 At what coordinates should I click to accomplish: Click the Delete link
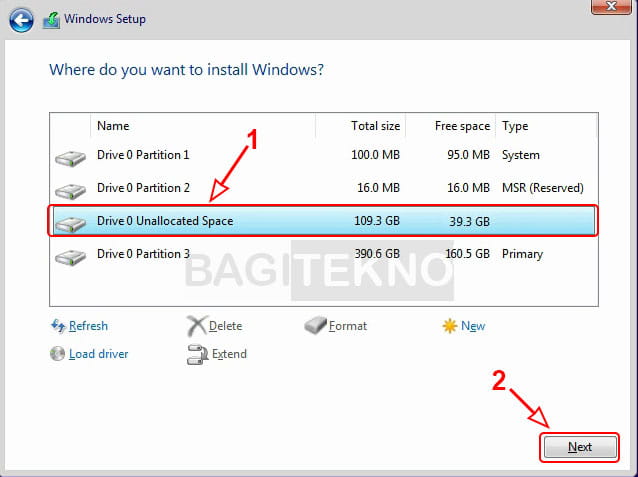click(x=225, y=326)
